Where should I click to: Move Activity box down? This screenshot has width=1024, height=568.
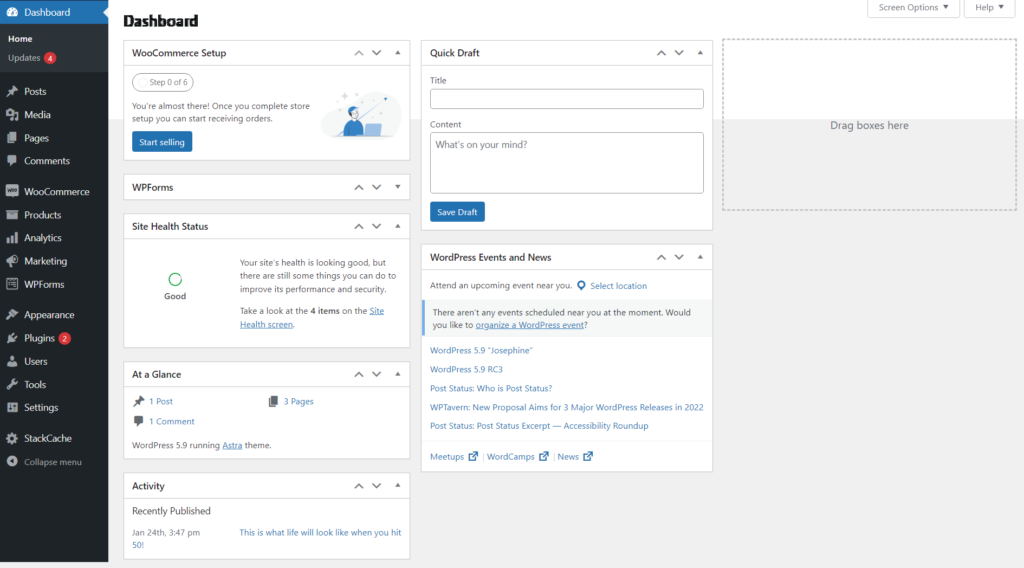click(x=377, y=486)
